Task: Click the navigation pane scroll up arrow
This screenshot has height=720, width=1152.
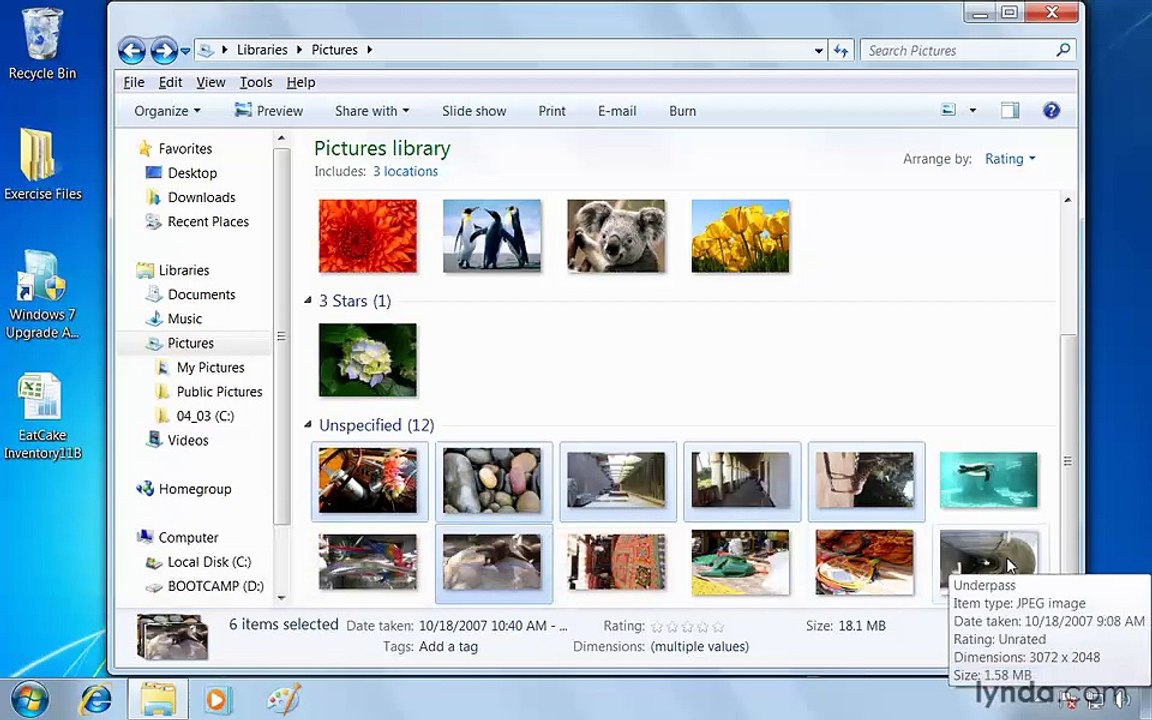Action: [281, 138]
